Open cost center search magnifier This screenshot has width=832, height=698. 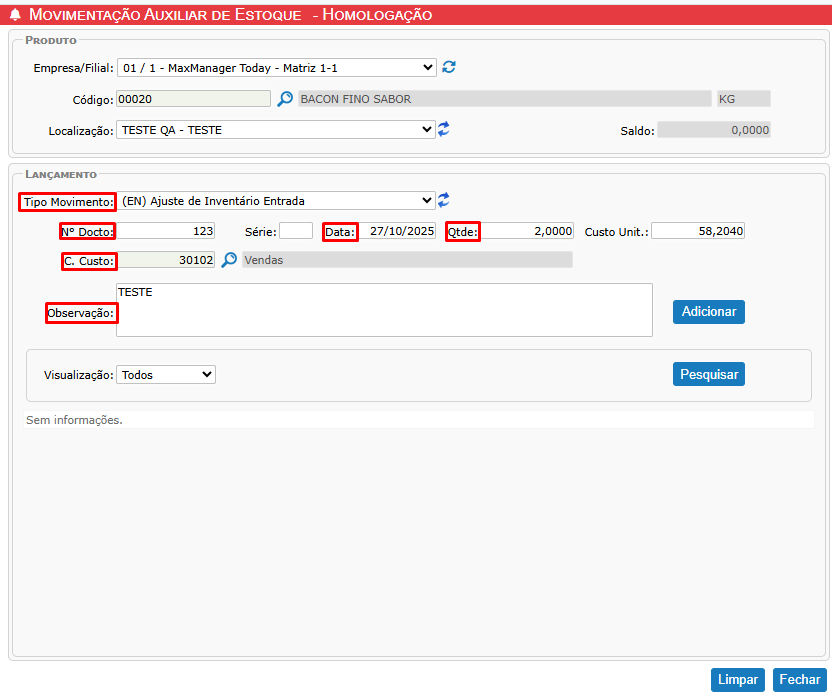229,260
